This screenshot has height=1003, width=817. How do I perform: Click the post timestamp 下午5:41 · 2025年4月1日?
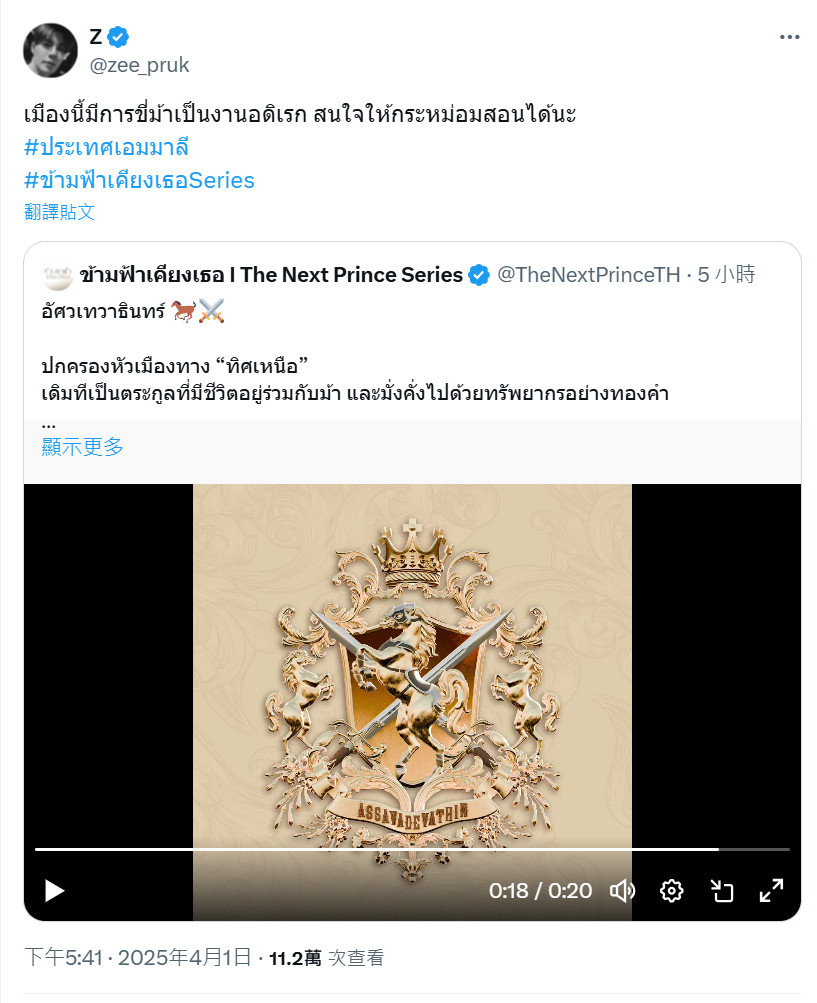(138, 958)
